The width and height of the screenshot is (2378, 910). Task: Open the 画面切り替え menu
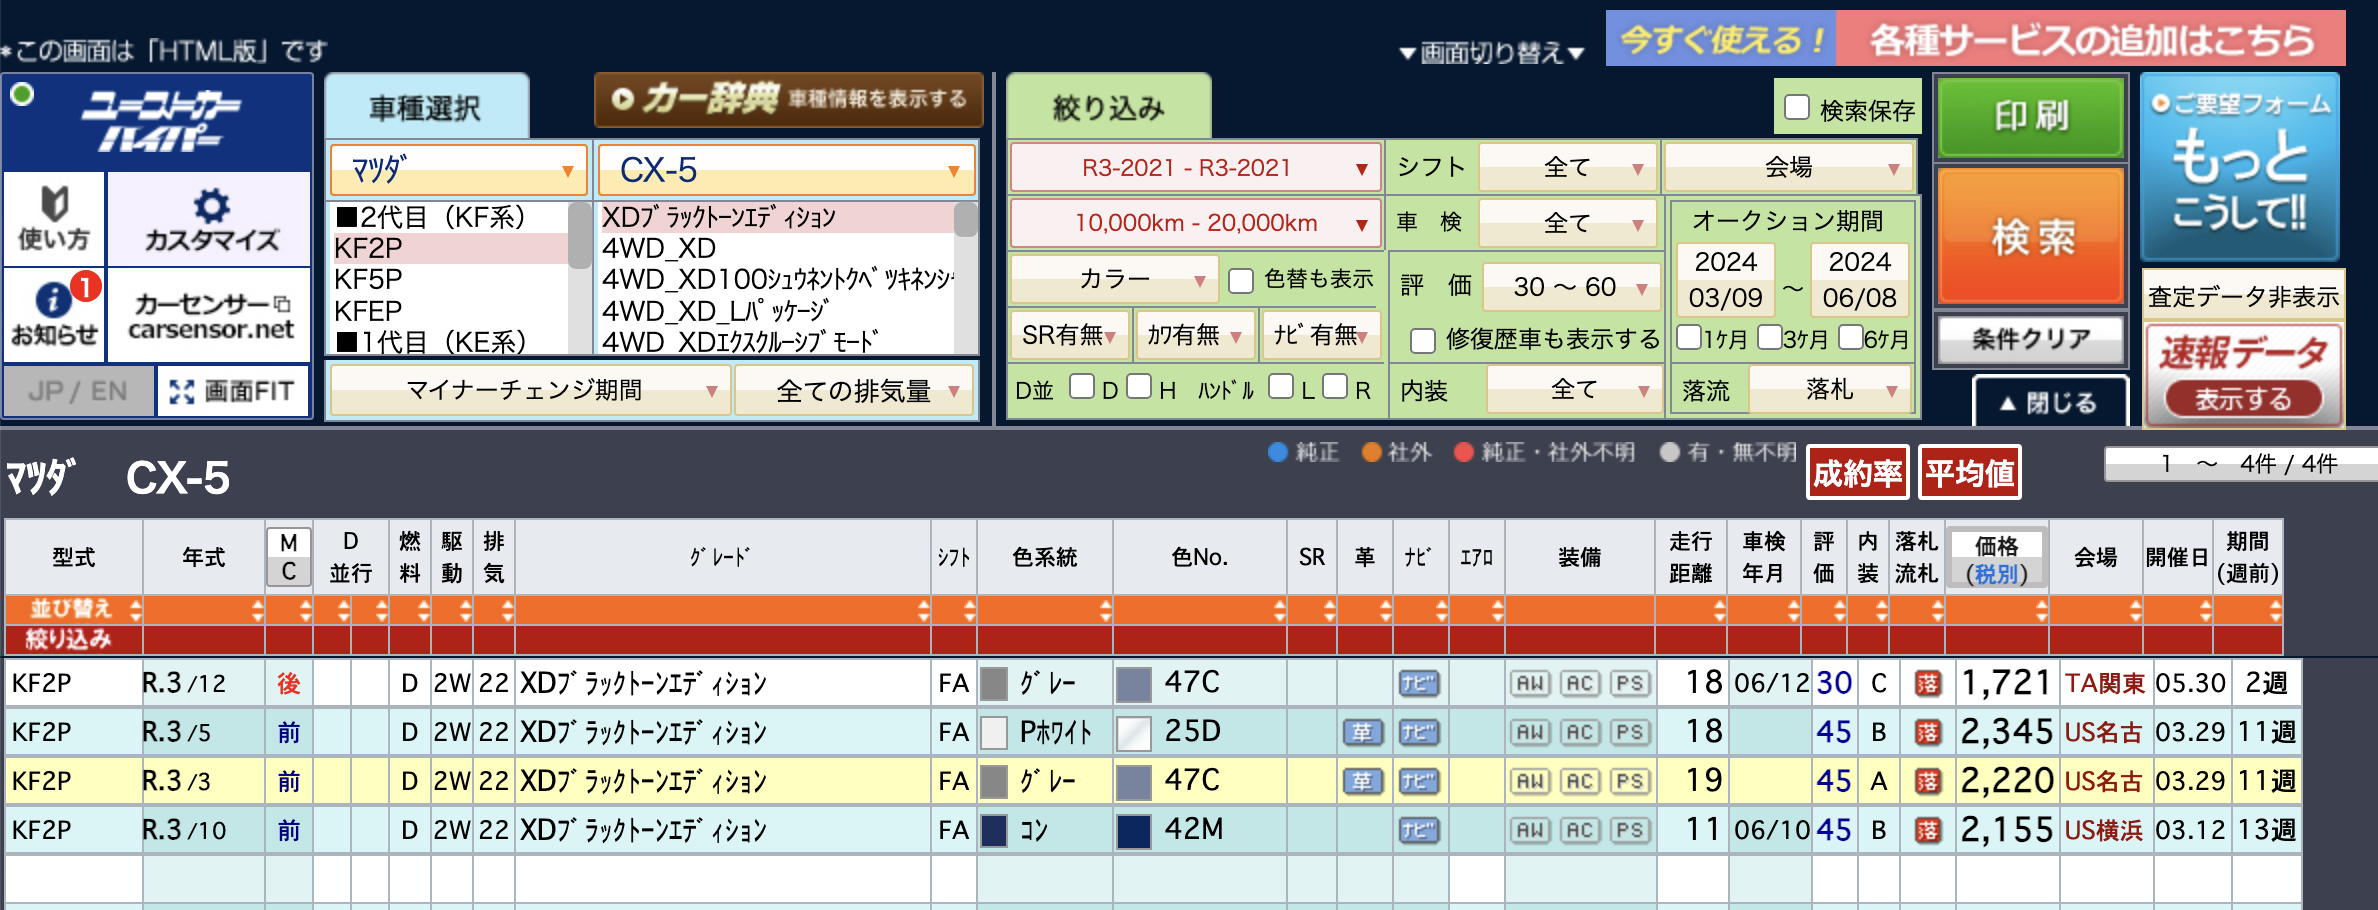tap(1491, 52)
